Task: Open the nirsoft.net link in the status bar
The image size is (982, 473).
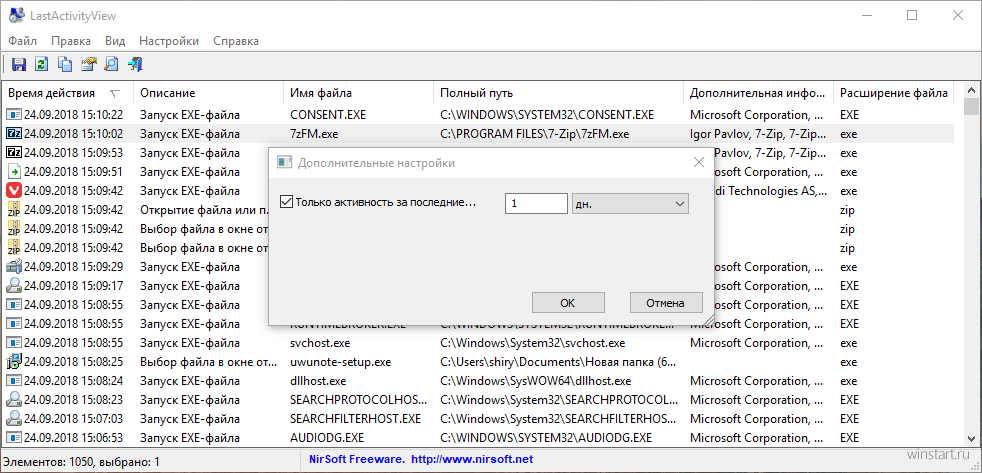Action: [x=470, y=460]
